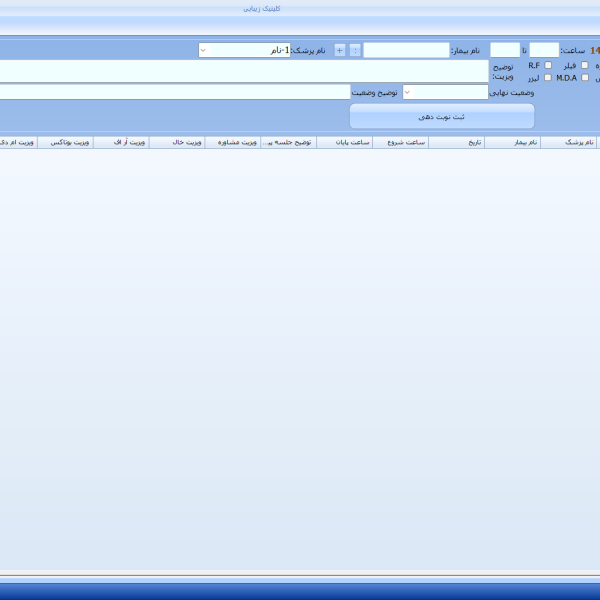The image size is (600, 600).
Task: Select the تاریخ column header
Action: [457, 143]
